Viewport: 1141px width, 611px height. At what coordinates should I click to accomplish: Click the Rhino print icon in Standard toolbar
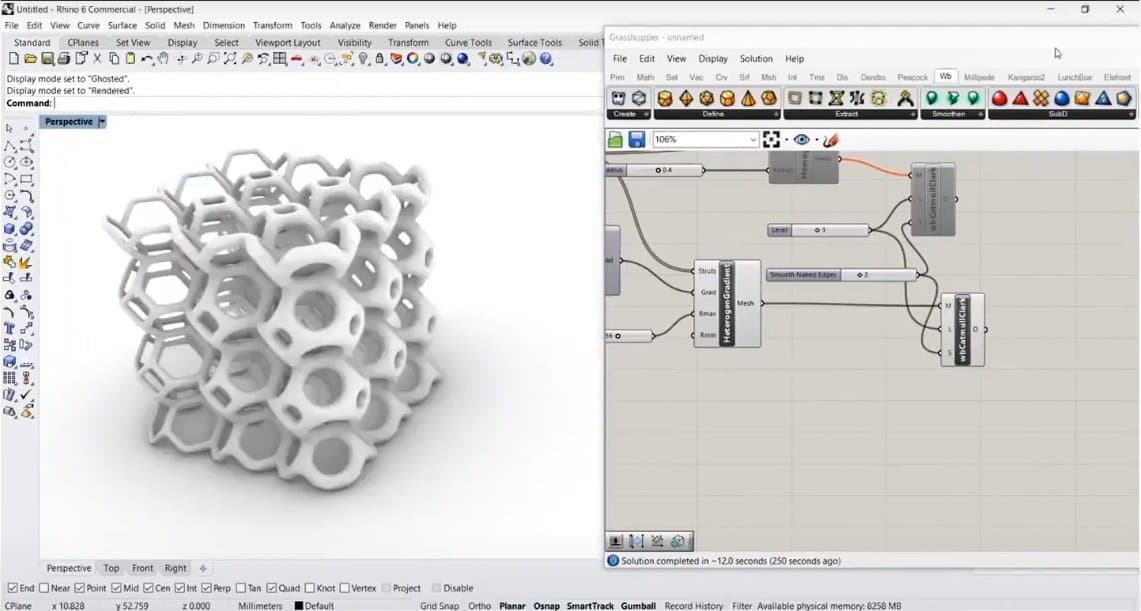(x=63, y=59)
